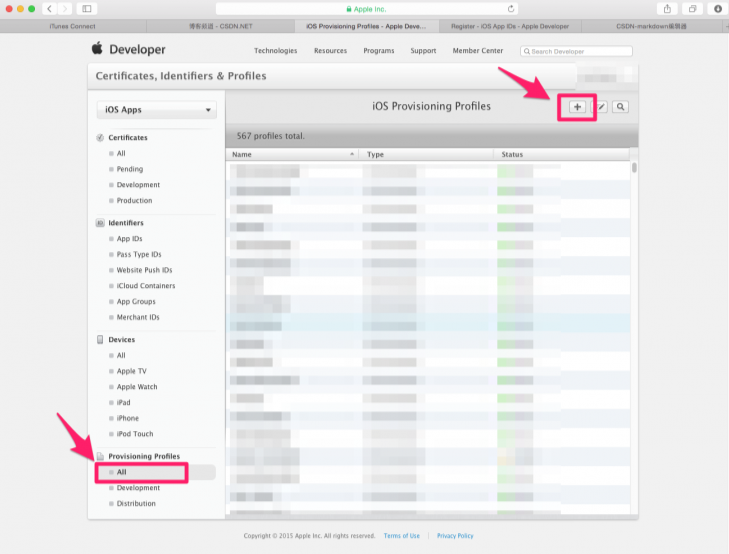Open iCloud Containers
Viewport: 729px width, 554px height.
(x=146, y=286)
